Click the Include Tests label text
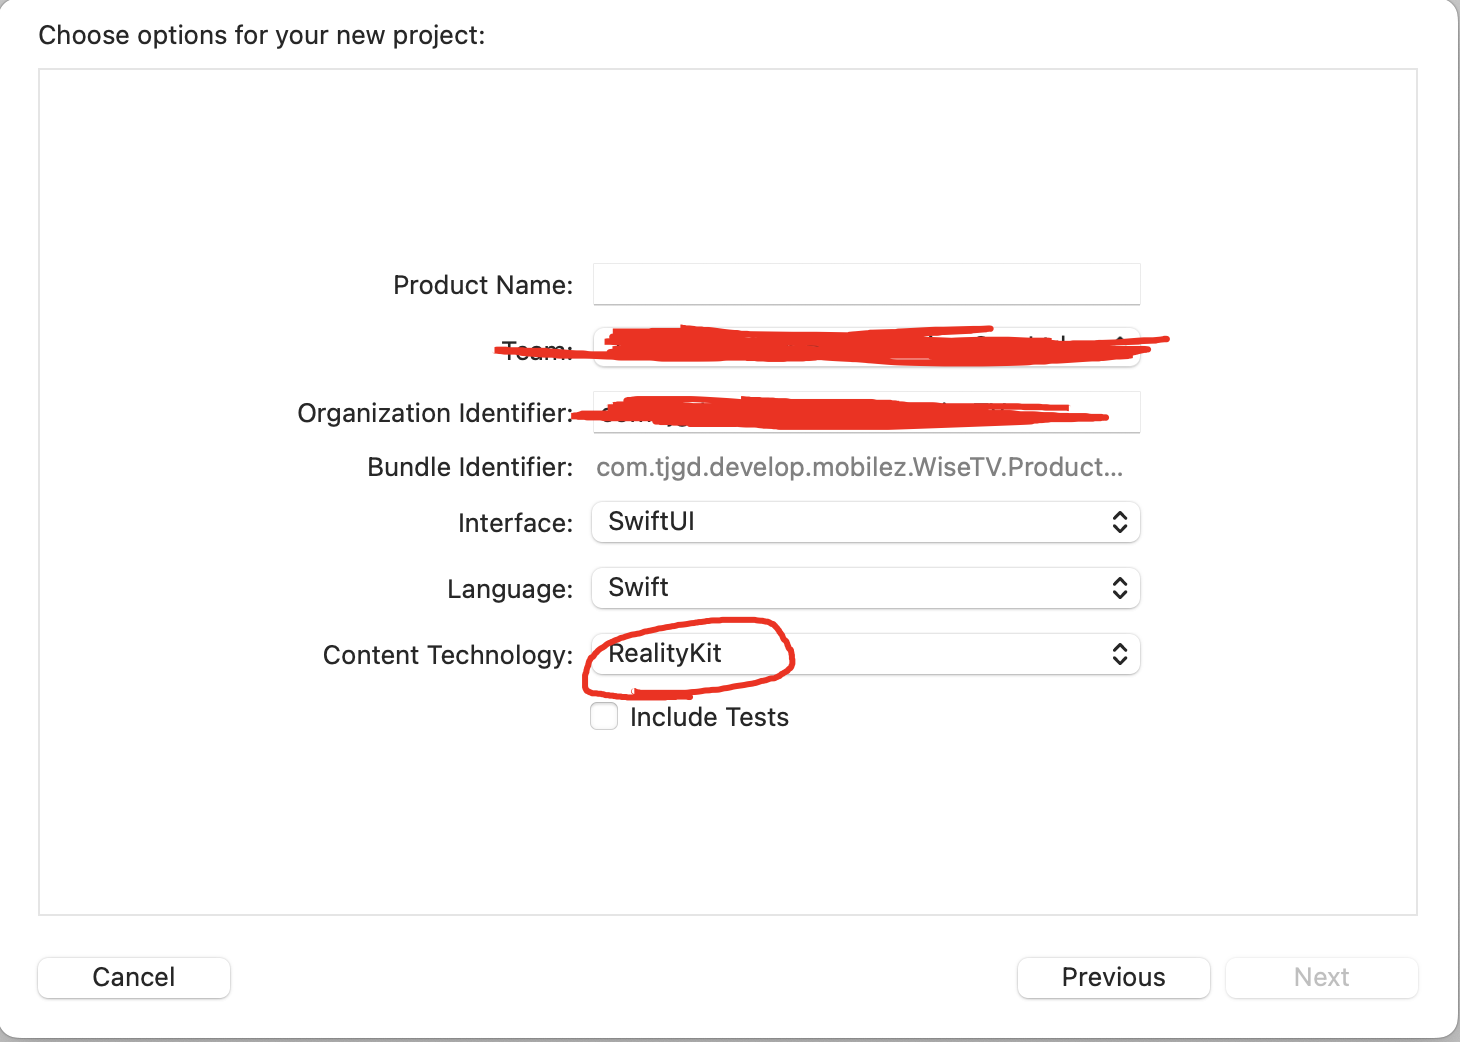Screen dimensions: 1460x1042 click(709, 717)
